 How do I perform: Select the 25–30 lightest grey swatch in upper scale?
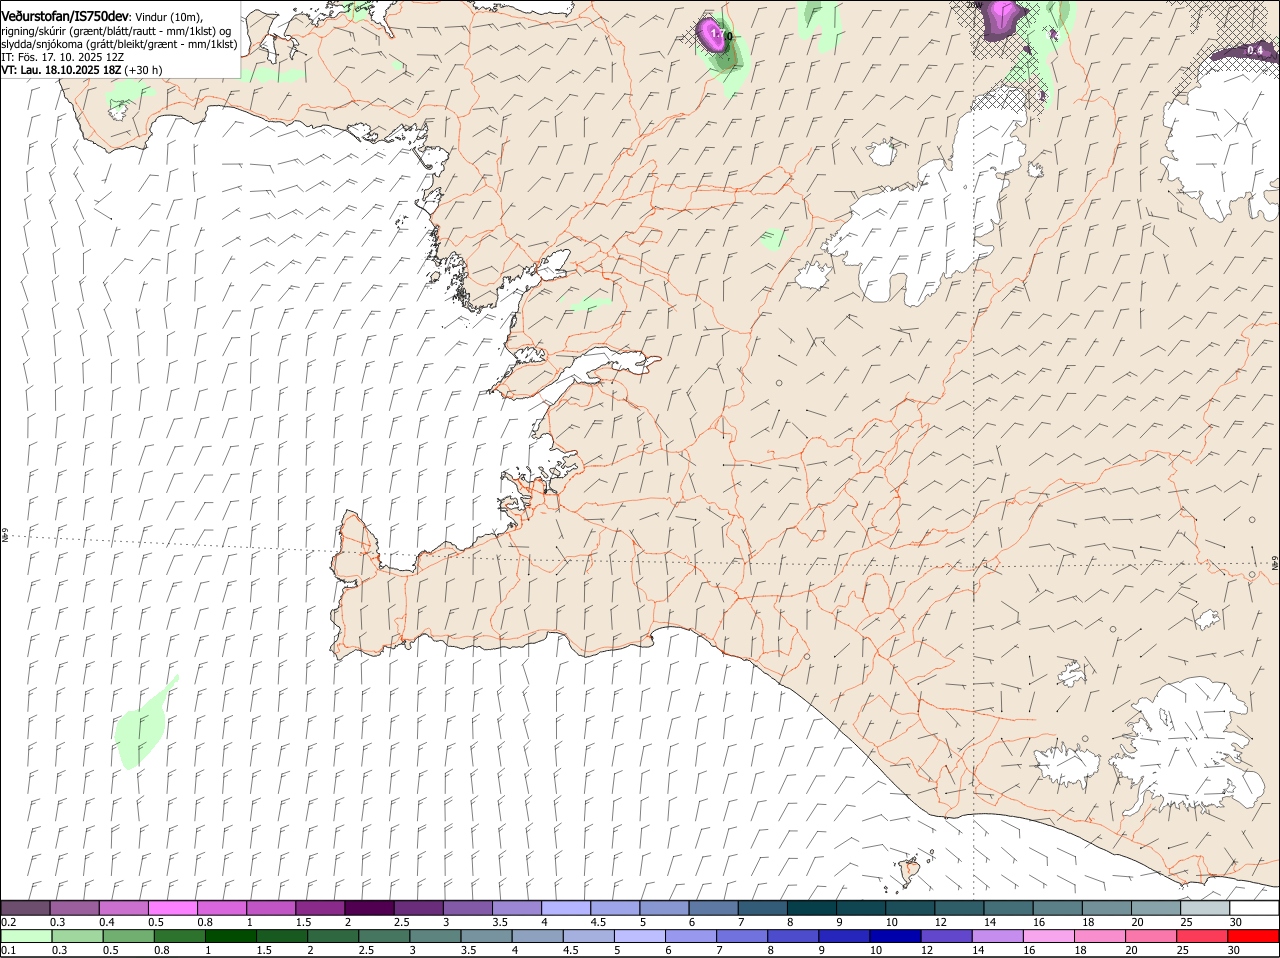(1205, 908)
